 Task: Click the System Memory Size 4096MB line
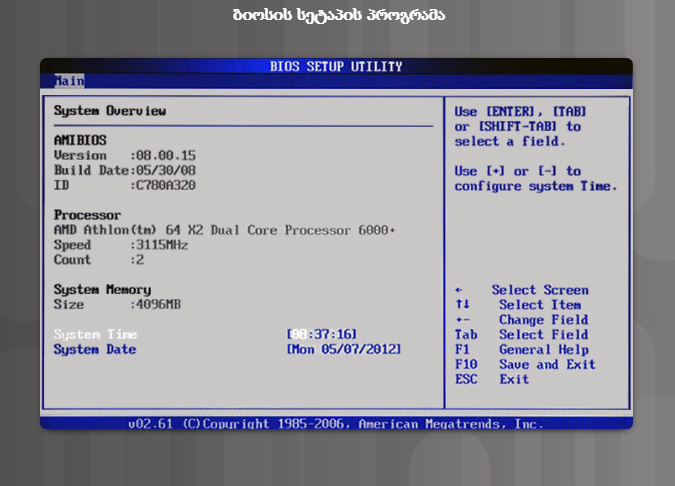118,304
